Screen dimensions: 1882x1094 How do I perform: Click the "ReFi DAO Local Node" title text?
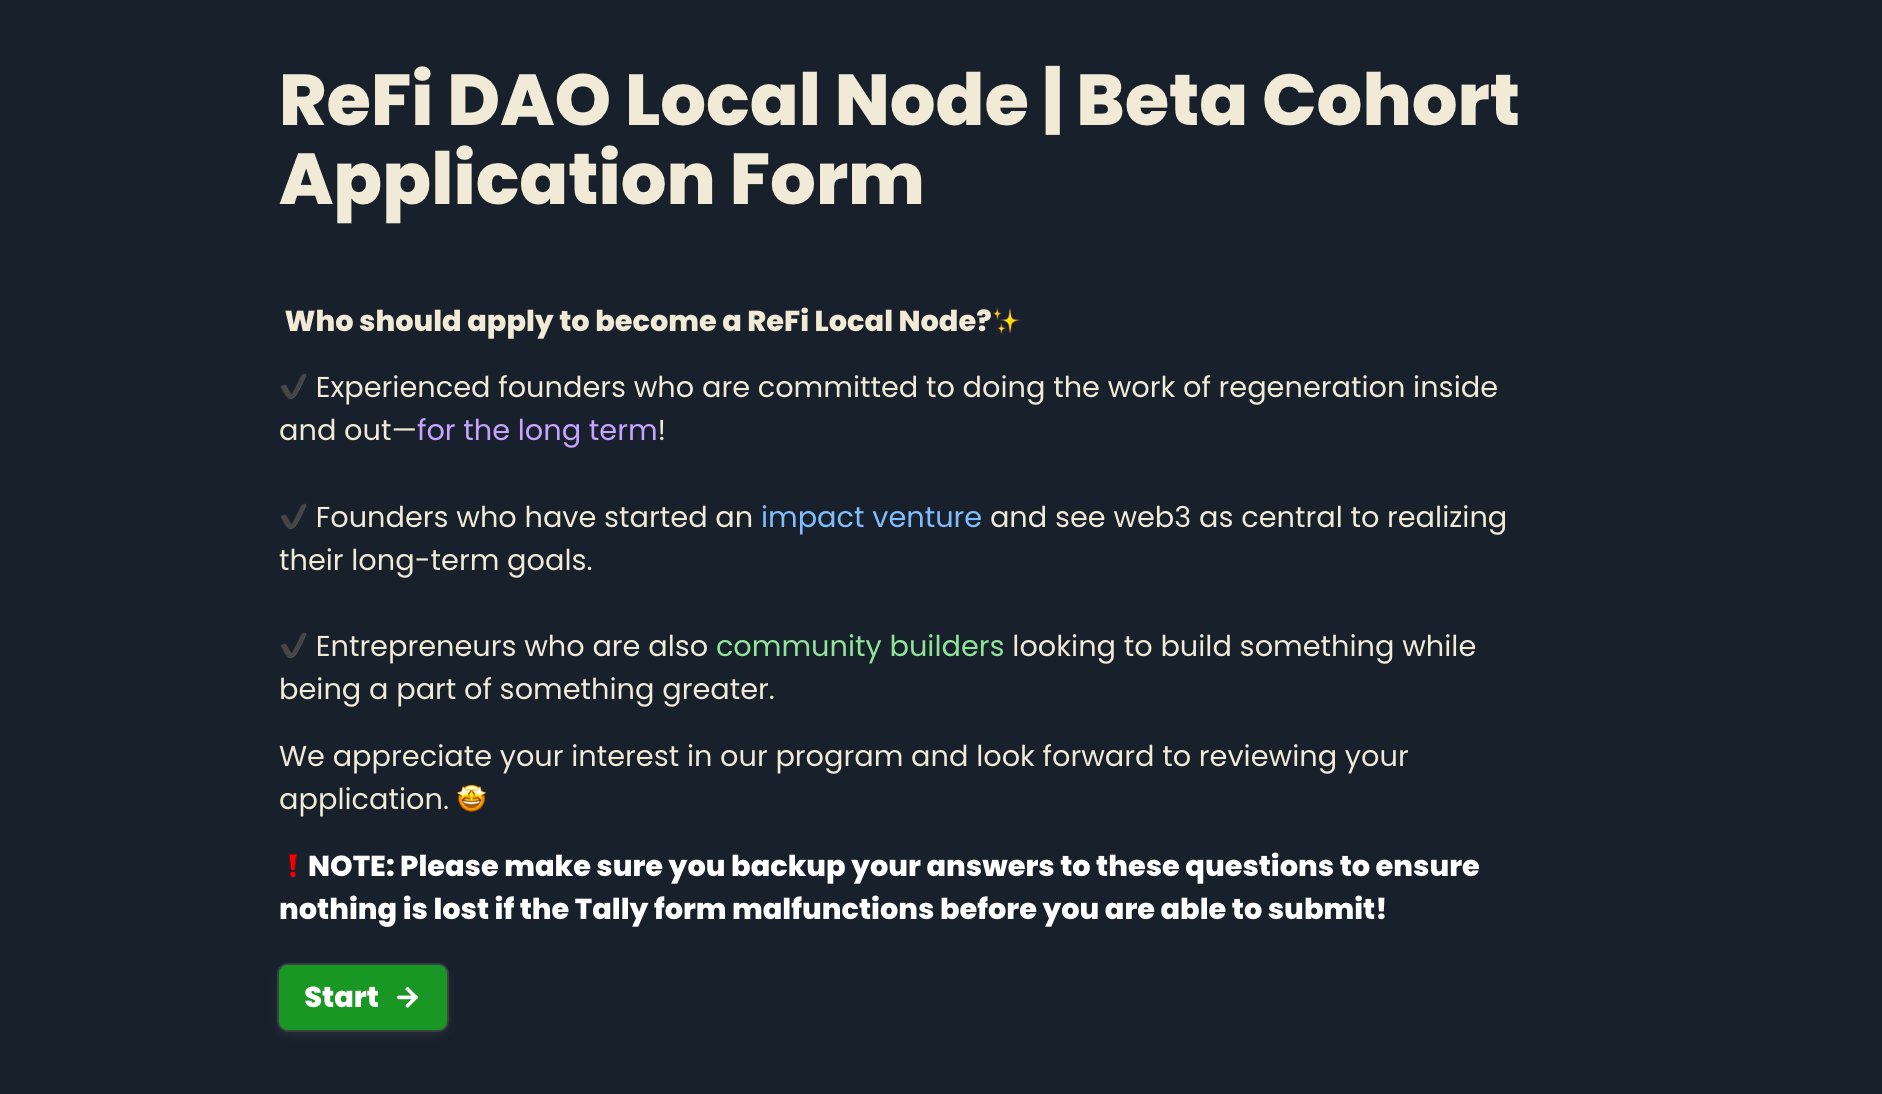(x=653, y=100)
